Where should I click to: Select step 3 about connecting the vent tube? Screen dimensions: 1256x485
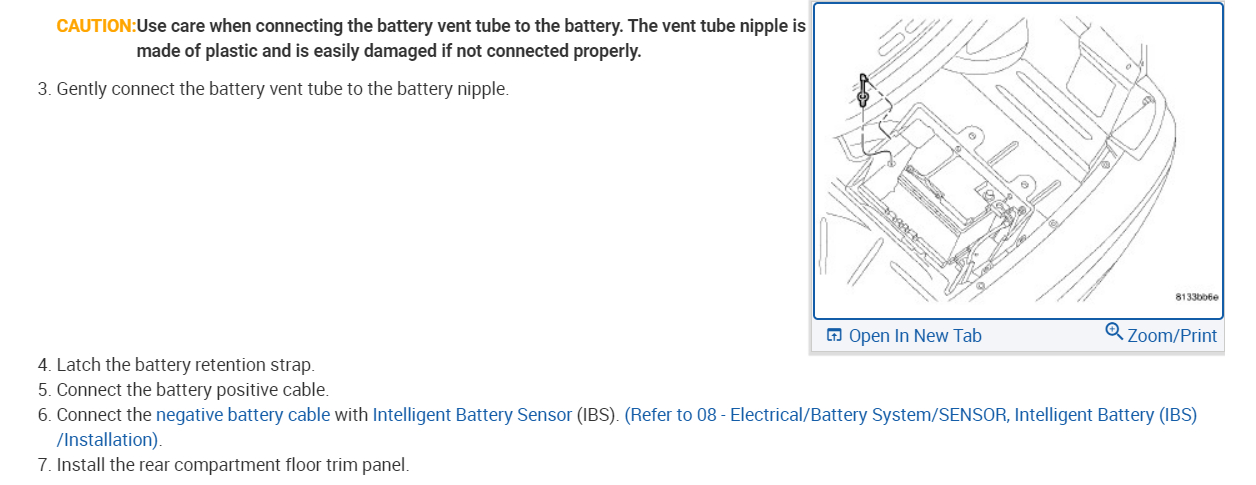(282, 89)
